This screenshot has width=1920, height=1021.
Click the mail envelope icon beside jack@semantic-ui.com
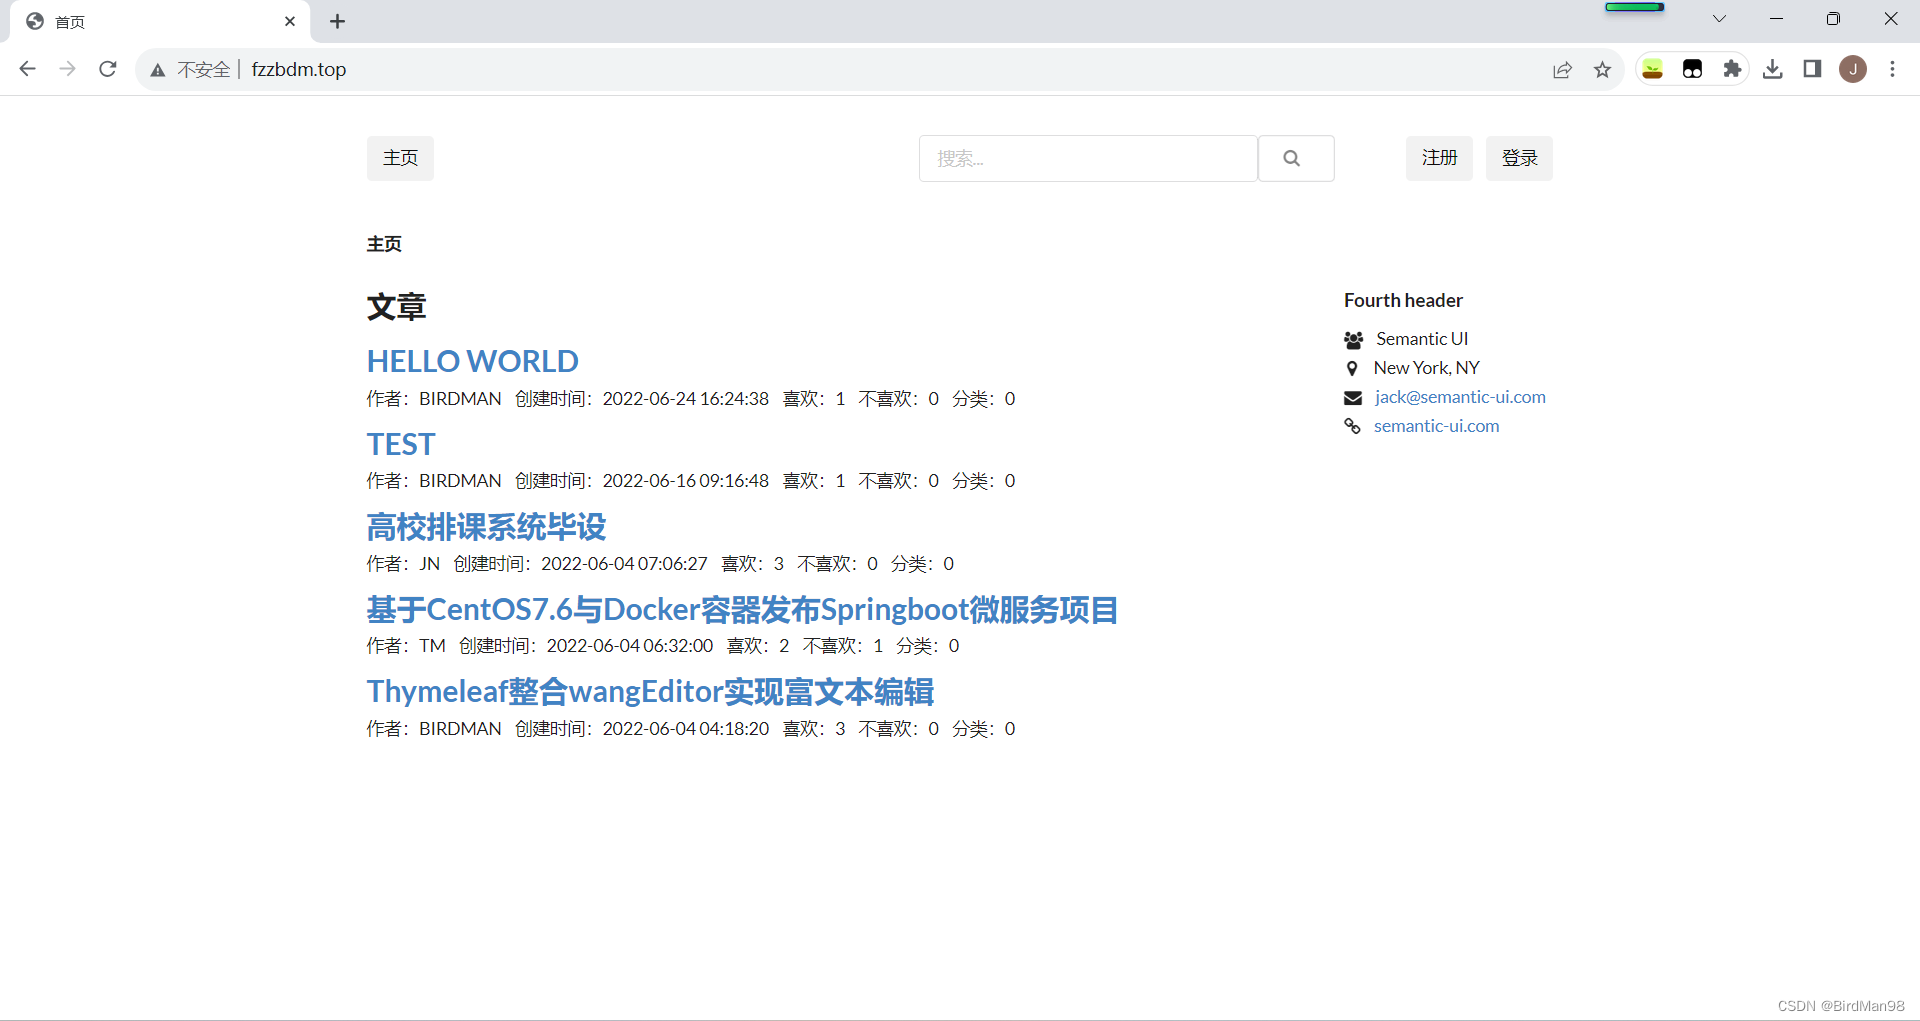[1353, 397]
